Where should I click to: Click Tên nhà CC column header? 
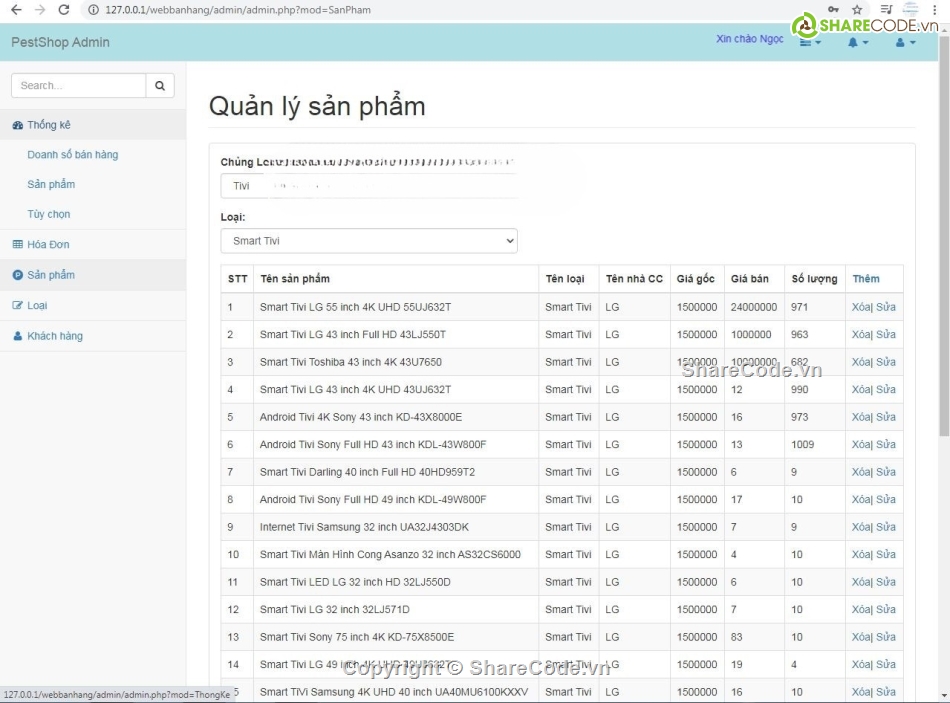pyautogui.click(x=634, y=279)
